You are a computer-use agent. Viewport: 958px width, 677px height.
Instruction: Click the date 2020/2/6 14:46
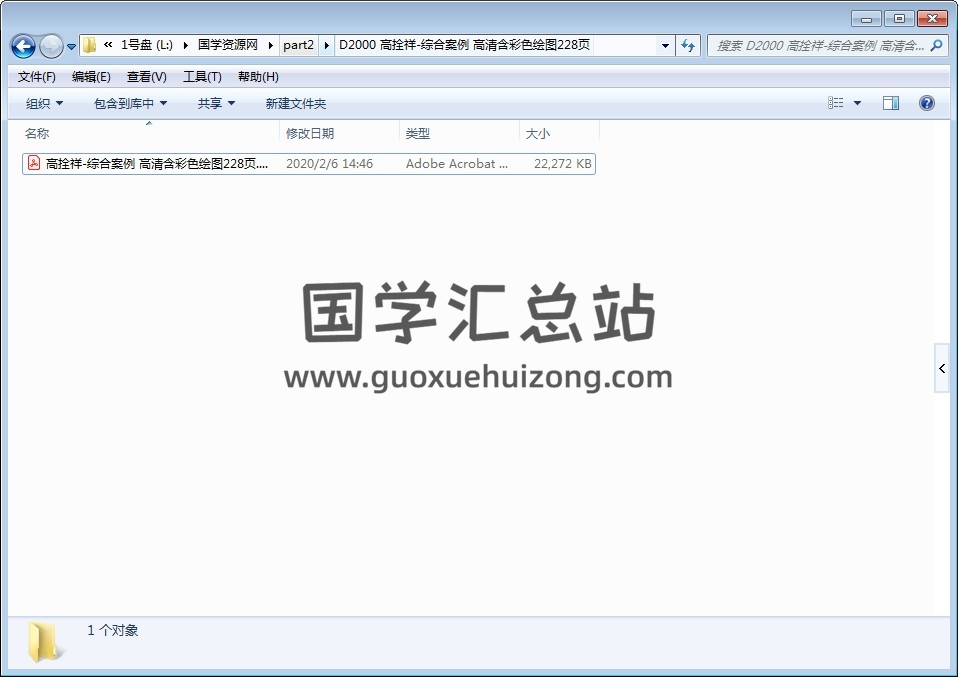point(329,163)
